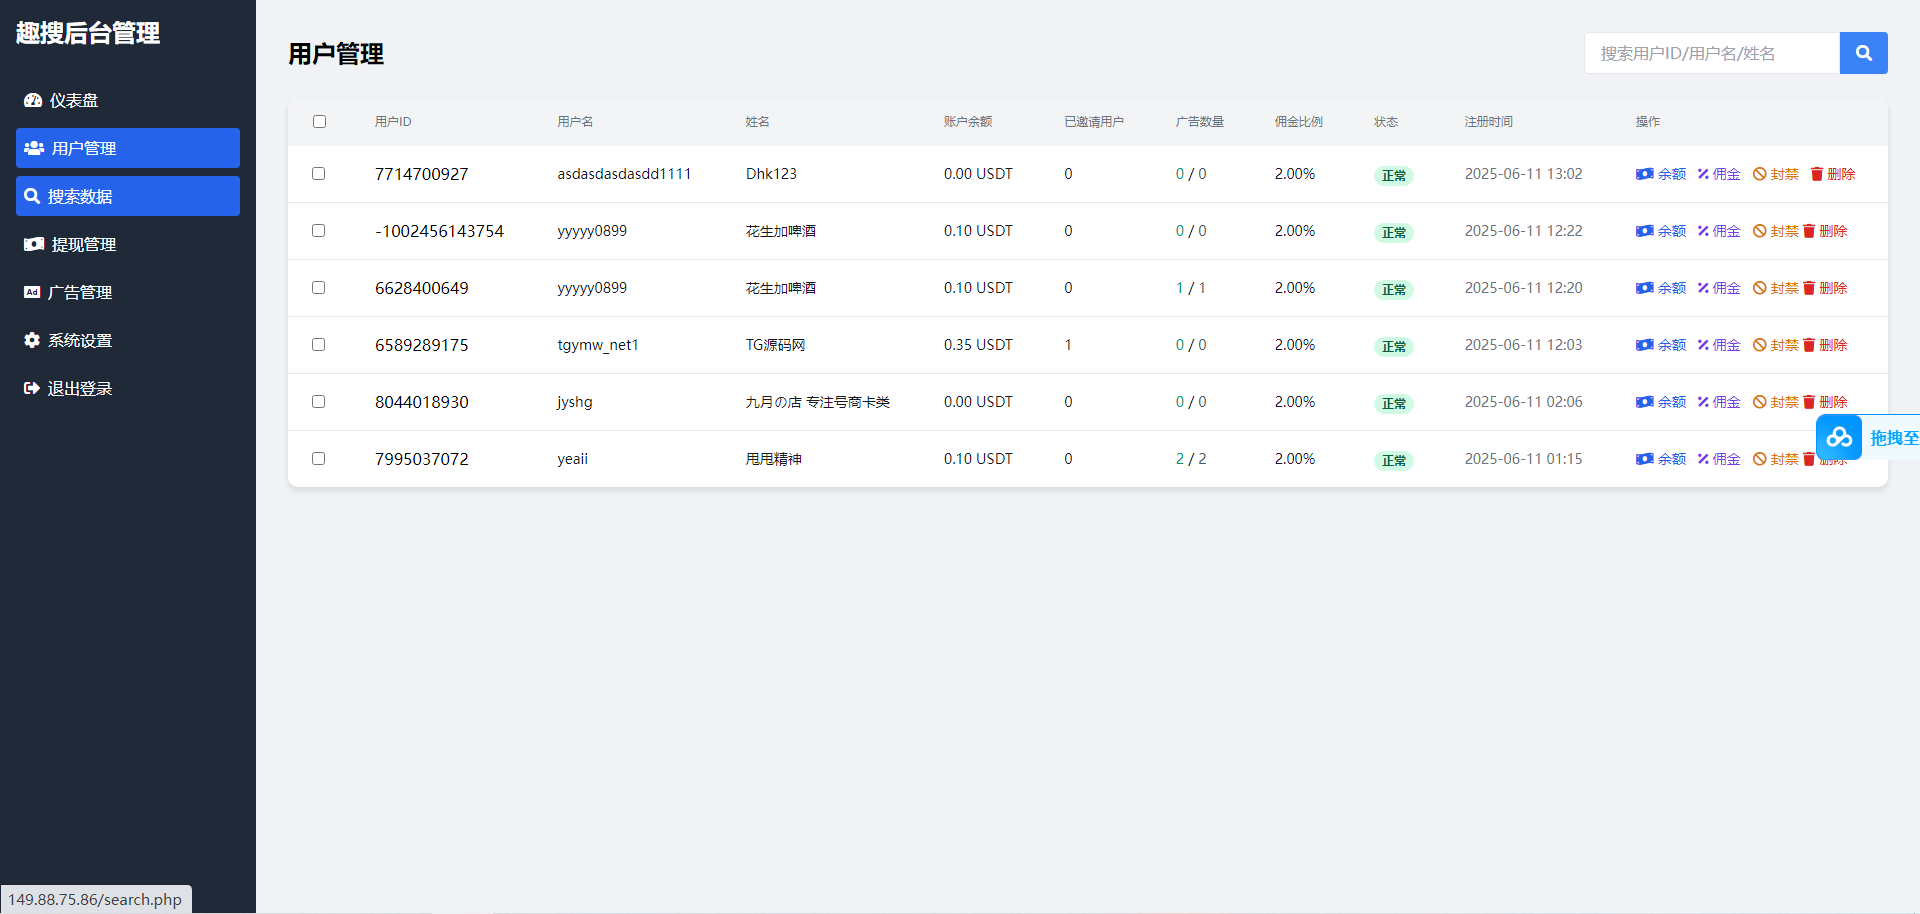1920x914 pixels.
Task: Click ban icon for user jyshg
Action: tap(1759, 402)
